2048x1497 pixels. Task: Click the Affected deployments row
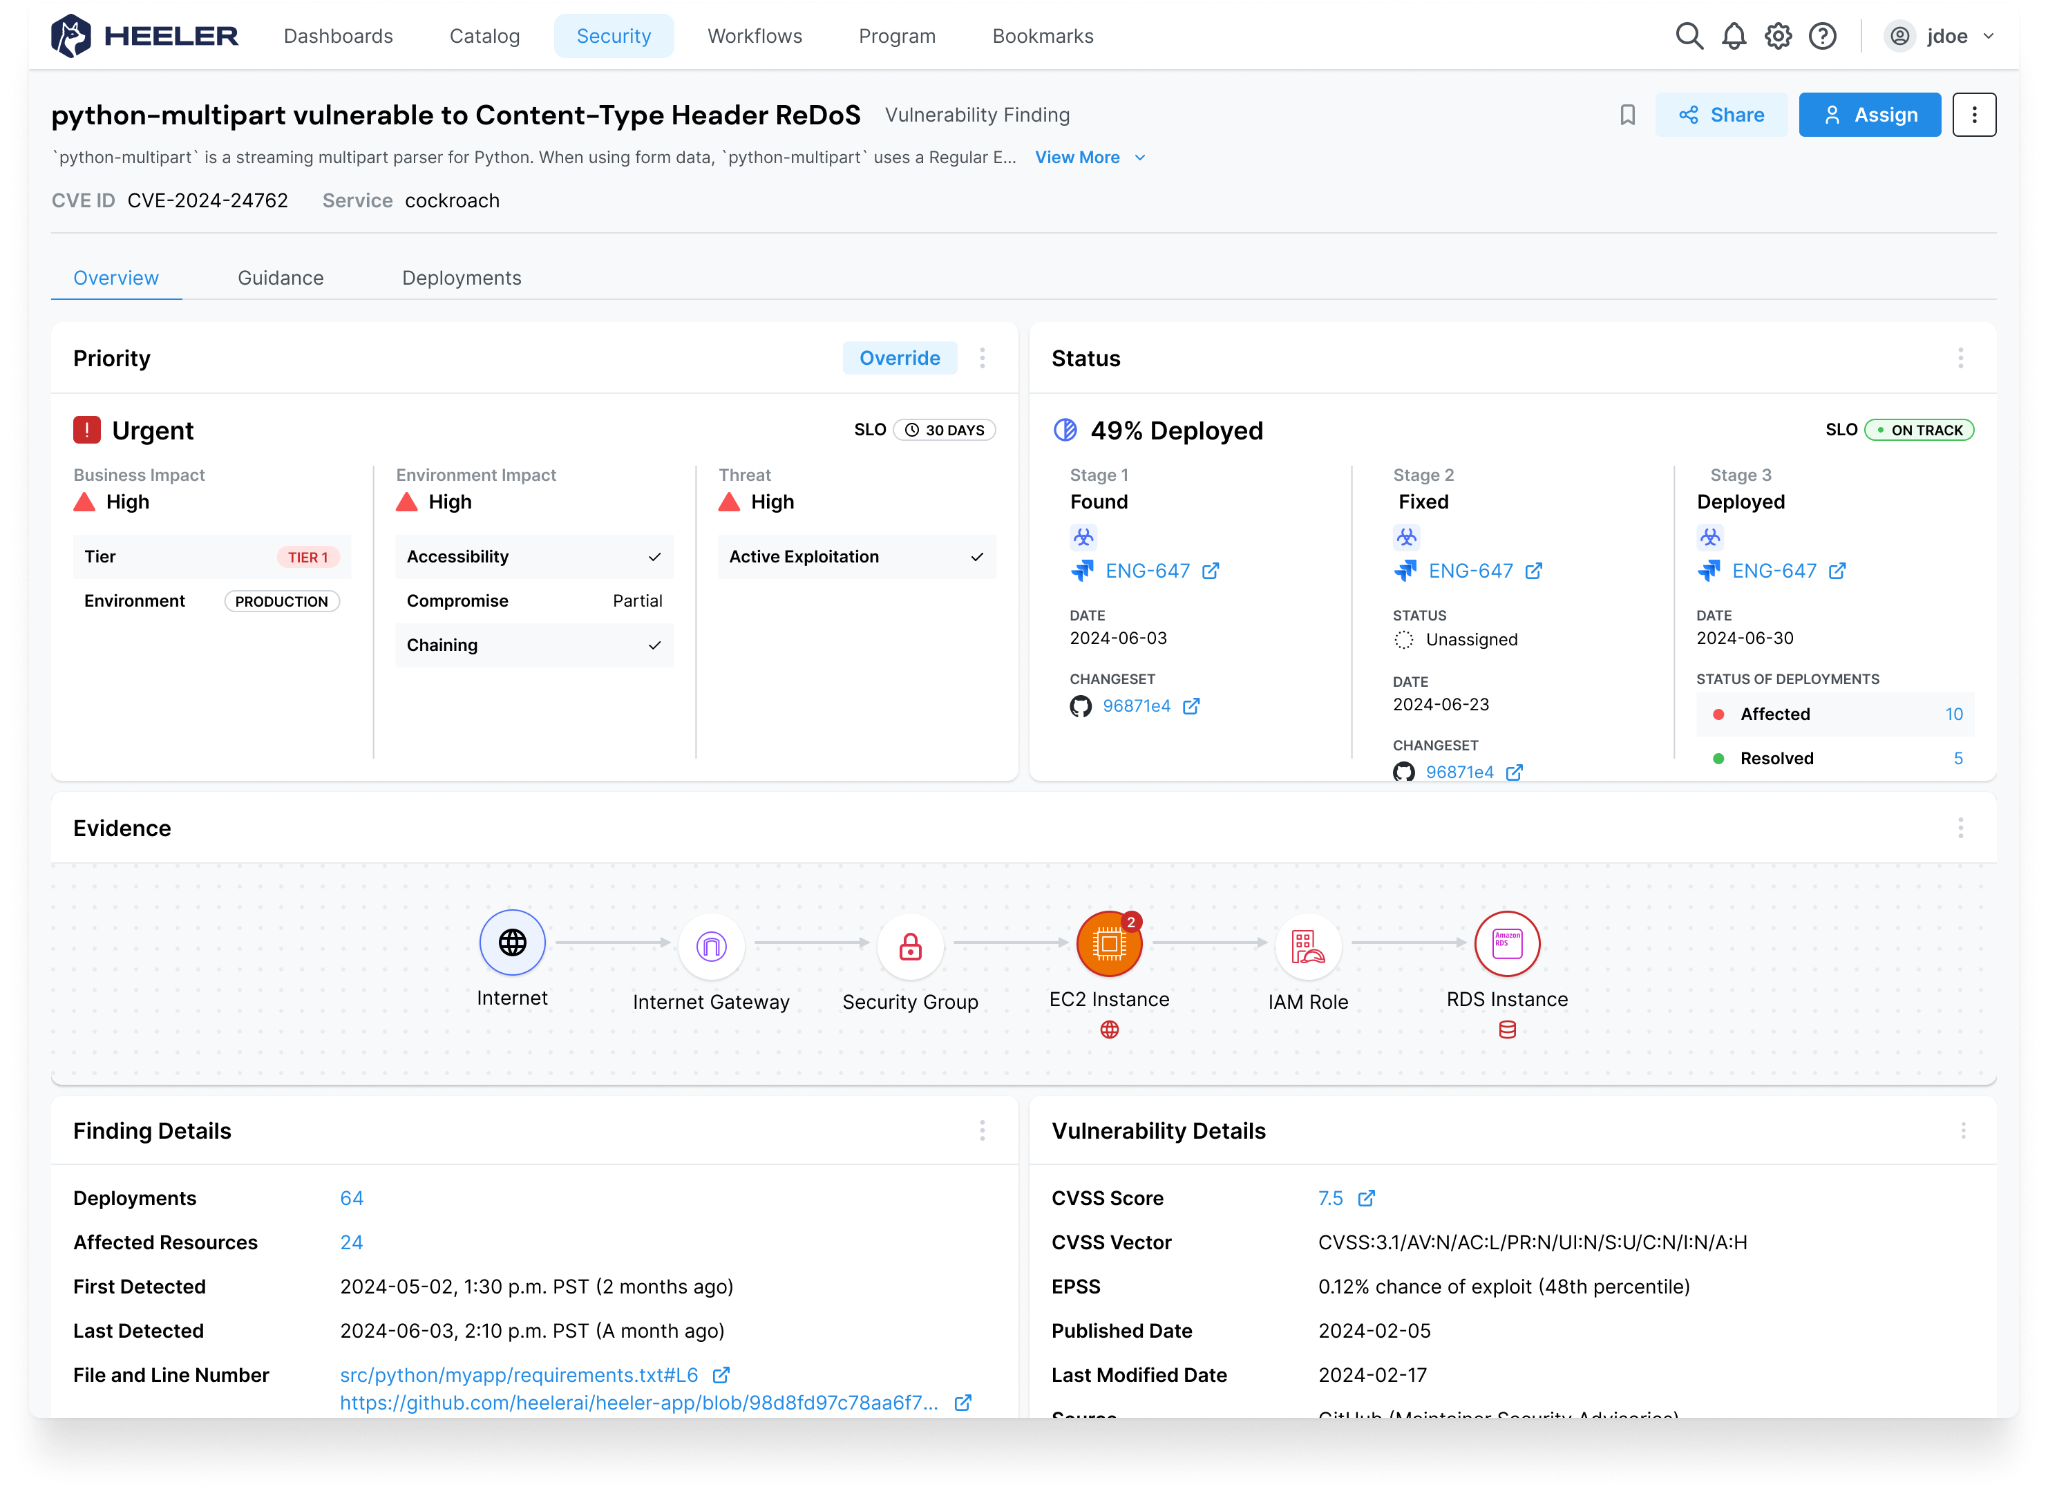pos(1835,714)
